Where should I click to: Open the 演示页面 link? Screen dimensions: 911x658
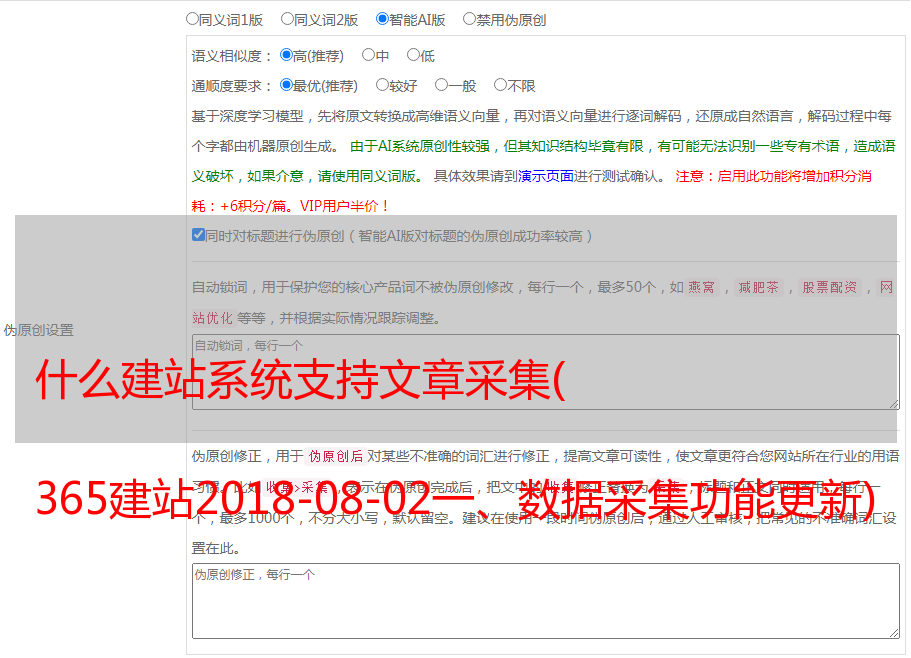coord(545,176)
